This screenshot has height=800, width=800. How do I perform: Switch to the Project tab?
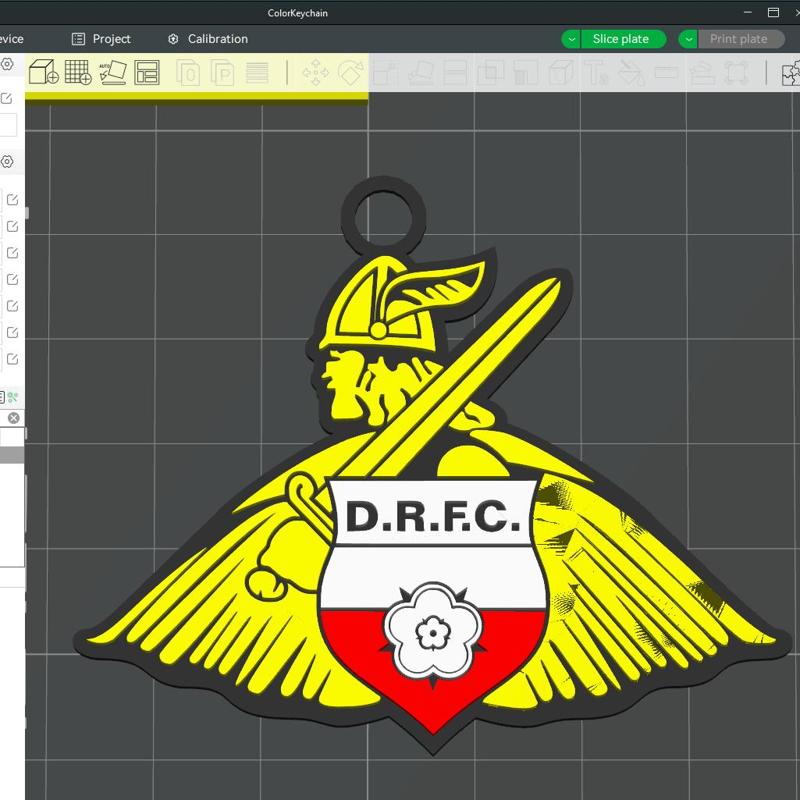pyautogui.click(x=101, y=39)
